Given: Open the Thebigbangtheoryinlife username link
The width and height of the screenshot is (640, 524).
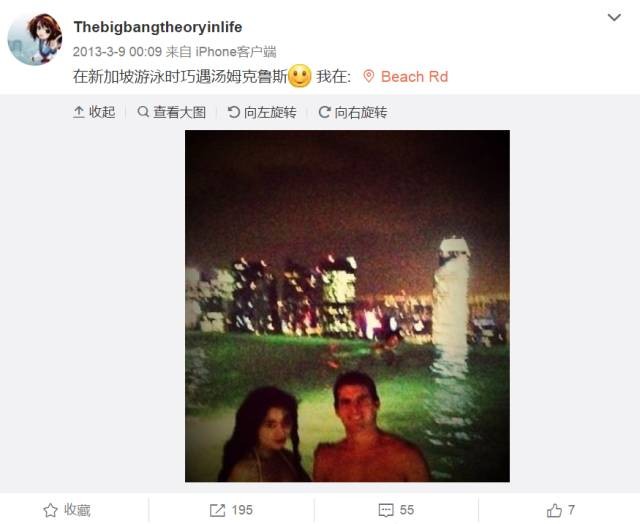Looking at the screenshot, I should pyautogui.click(x=158, y=27).
